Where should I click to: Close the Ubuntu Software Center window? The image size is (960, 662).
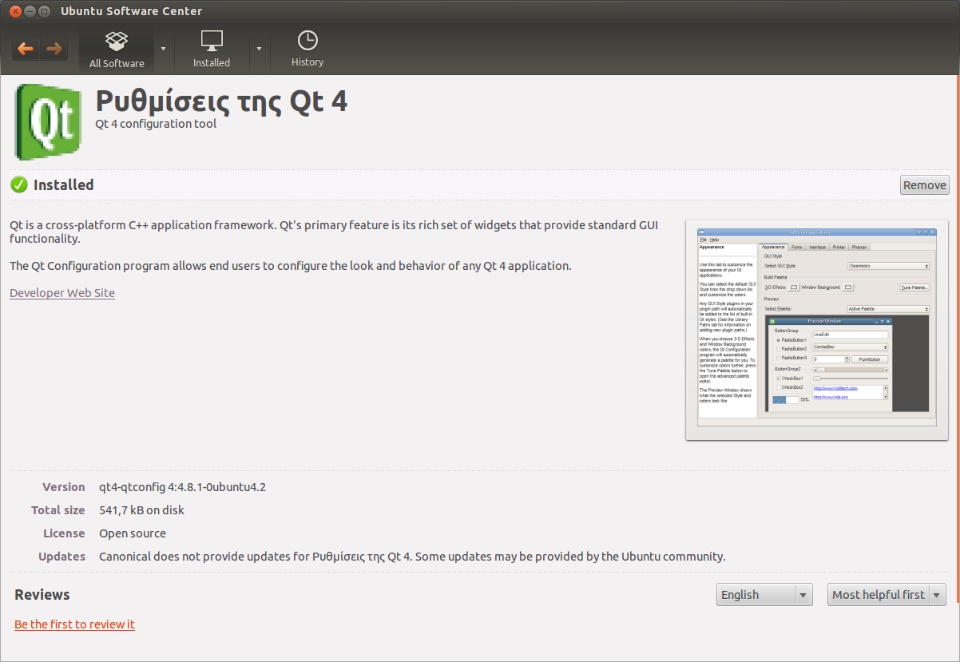pyautogui.click(x=15, y=11)
